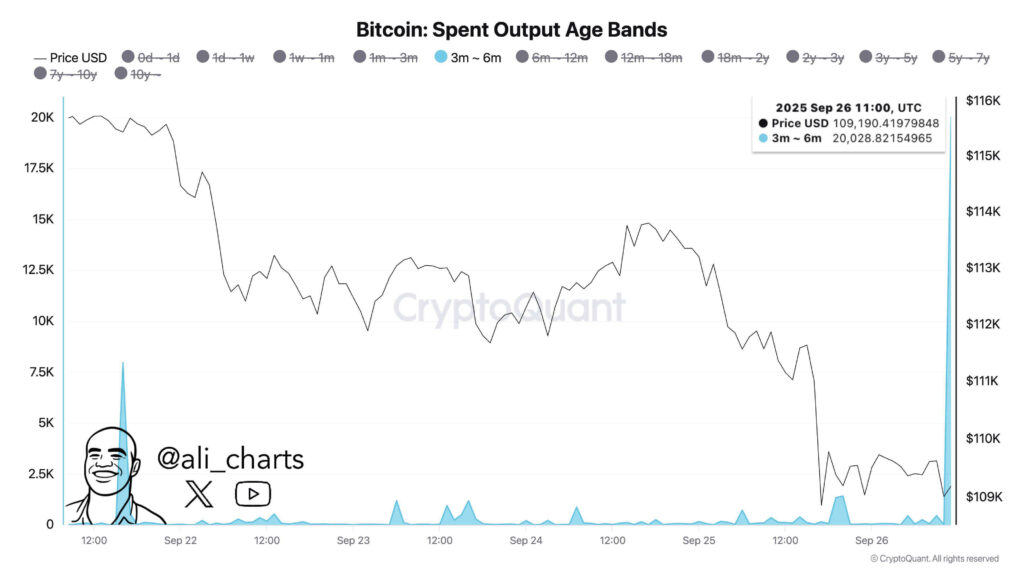Click the 3m ~ 6m tooltip color marker
1024x576 pixels.
(x=763, y=138)
